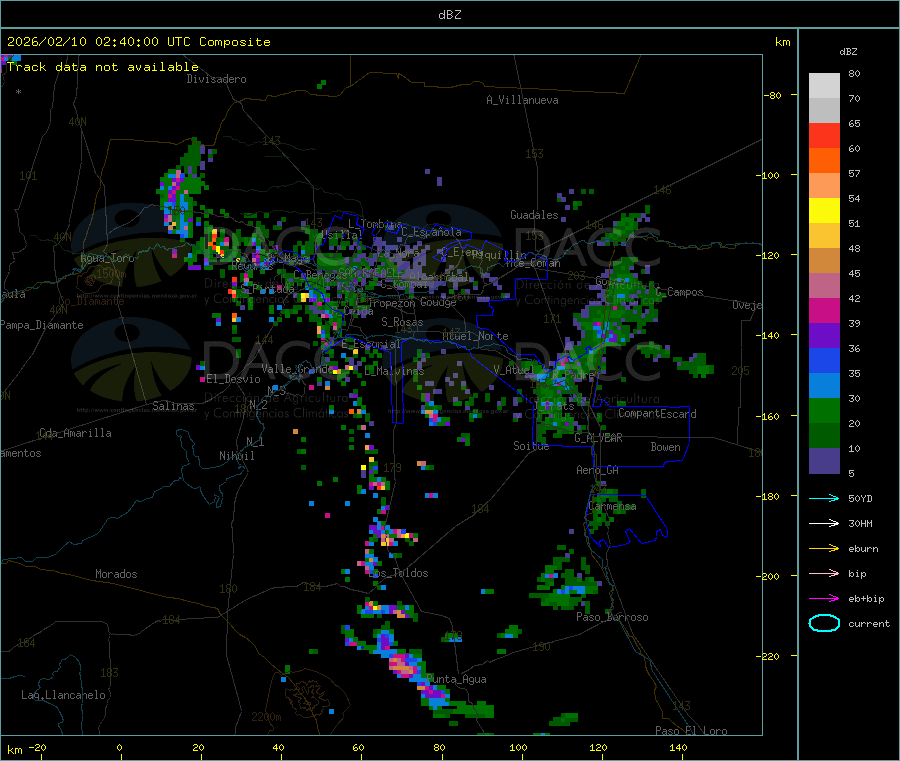
Task: Select the 60 tick on the horizontal axis
Action: pos(358,747)
